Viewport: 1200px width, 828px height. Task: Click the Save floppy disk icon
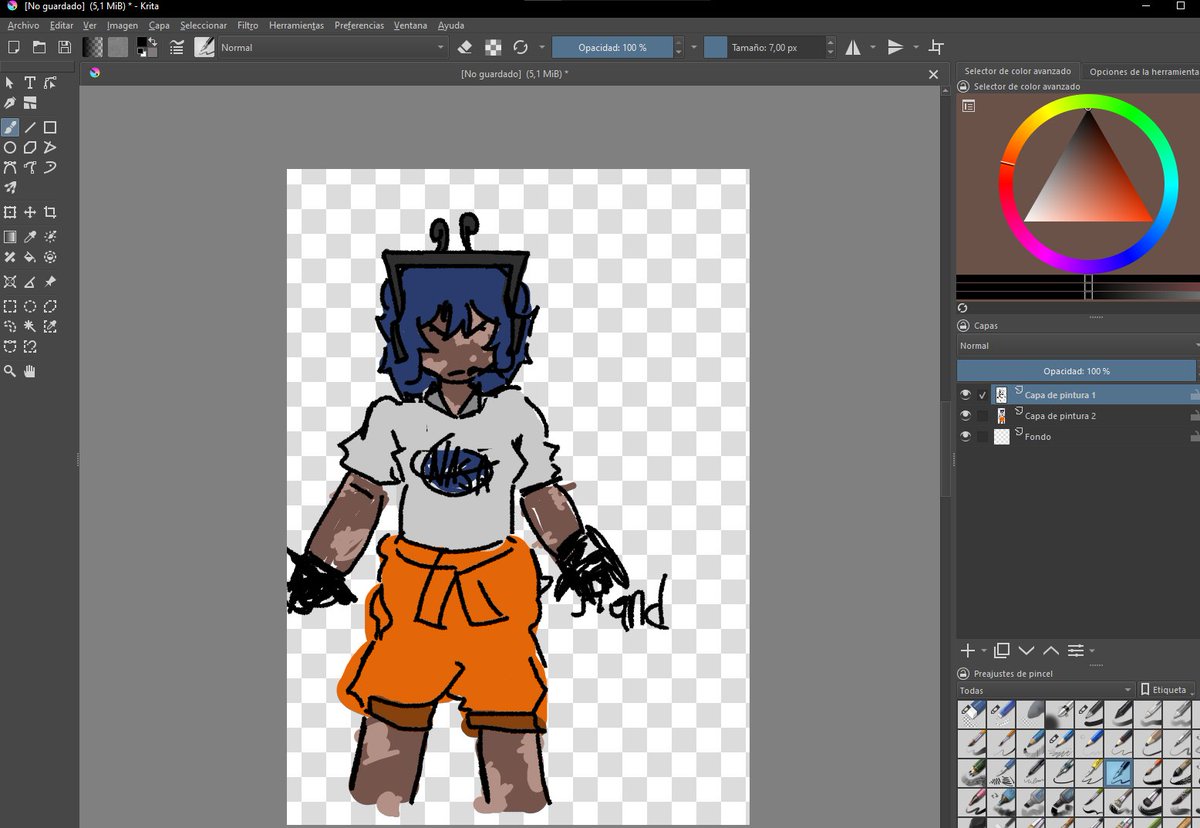64,47
